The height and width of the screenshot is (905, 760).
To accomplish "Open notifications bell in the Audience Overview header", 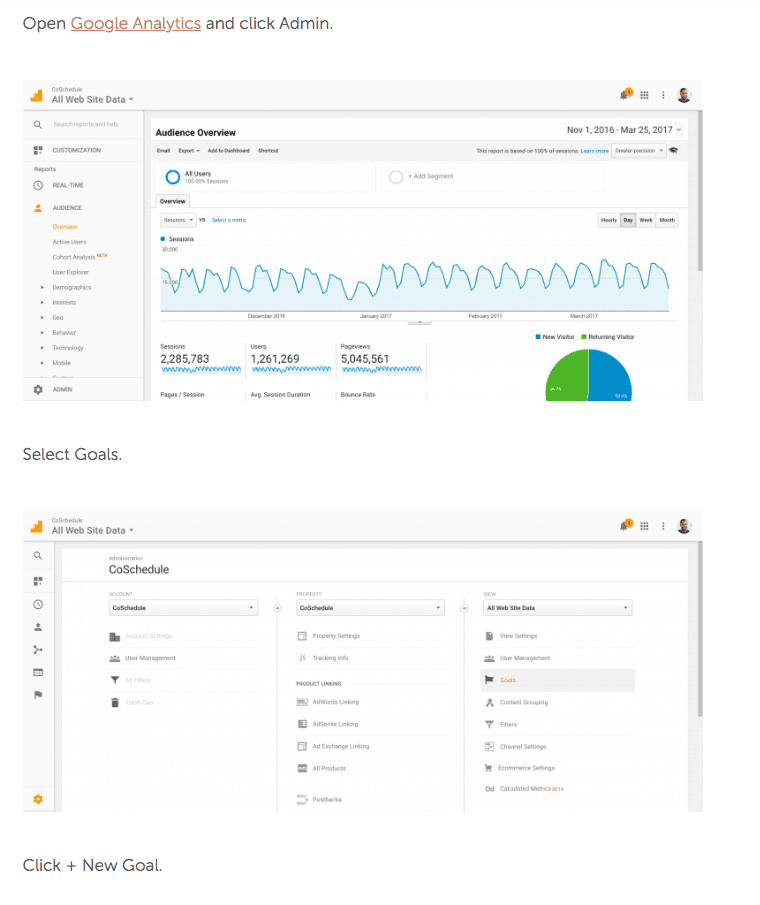I will 627,95.
